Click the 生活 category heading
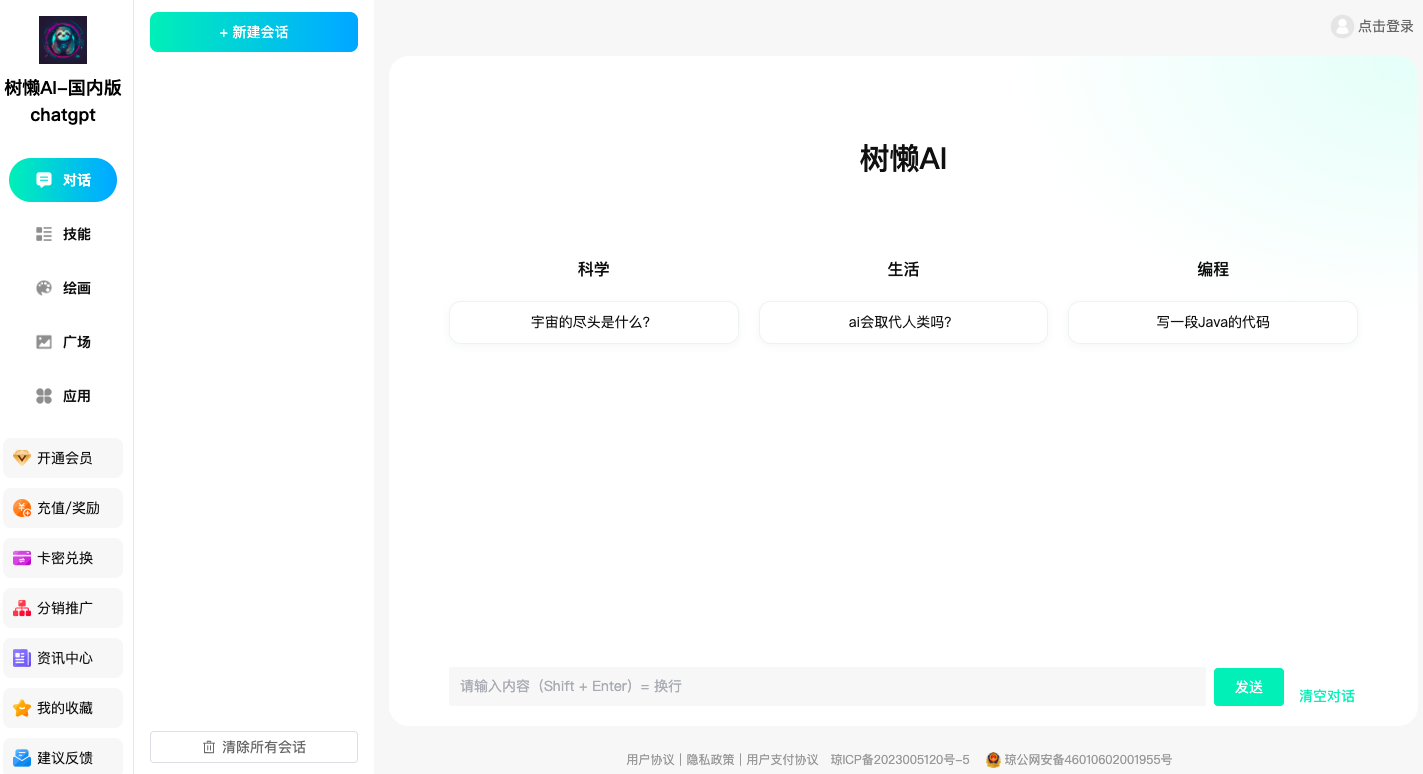 pos(903,269)
